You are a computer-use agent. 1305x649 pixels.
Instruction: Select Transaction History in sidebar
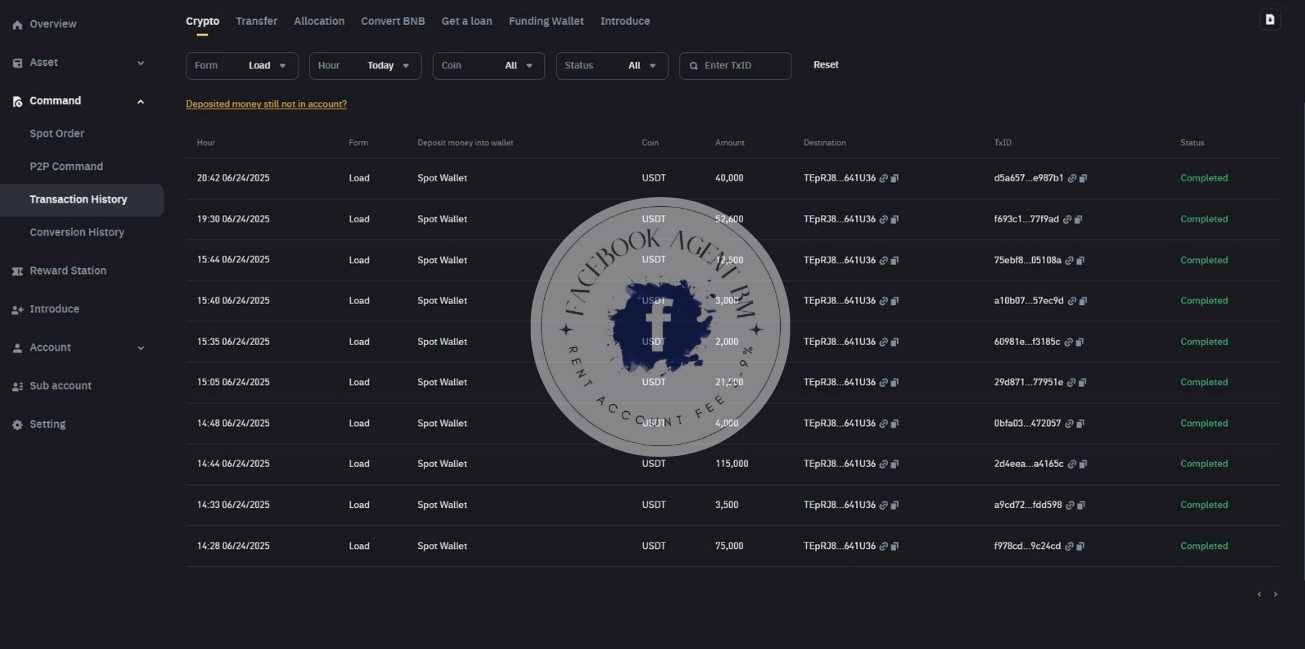(x=82, y=200)
